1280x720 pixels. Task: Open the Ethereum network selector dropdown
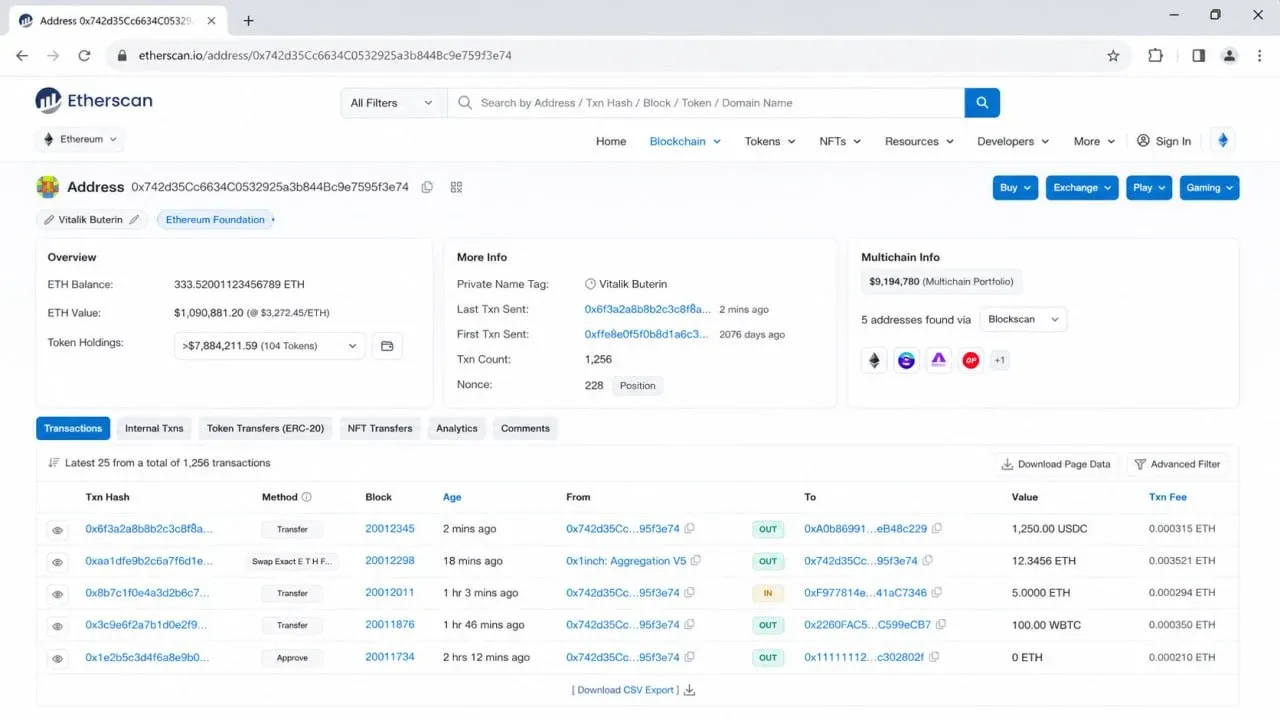(x=80, y=140)
